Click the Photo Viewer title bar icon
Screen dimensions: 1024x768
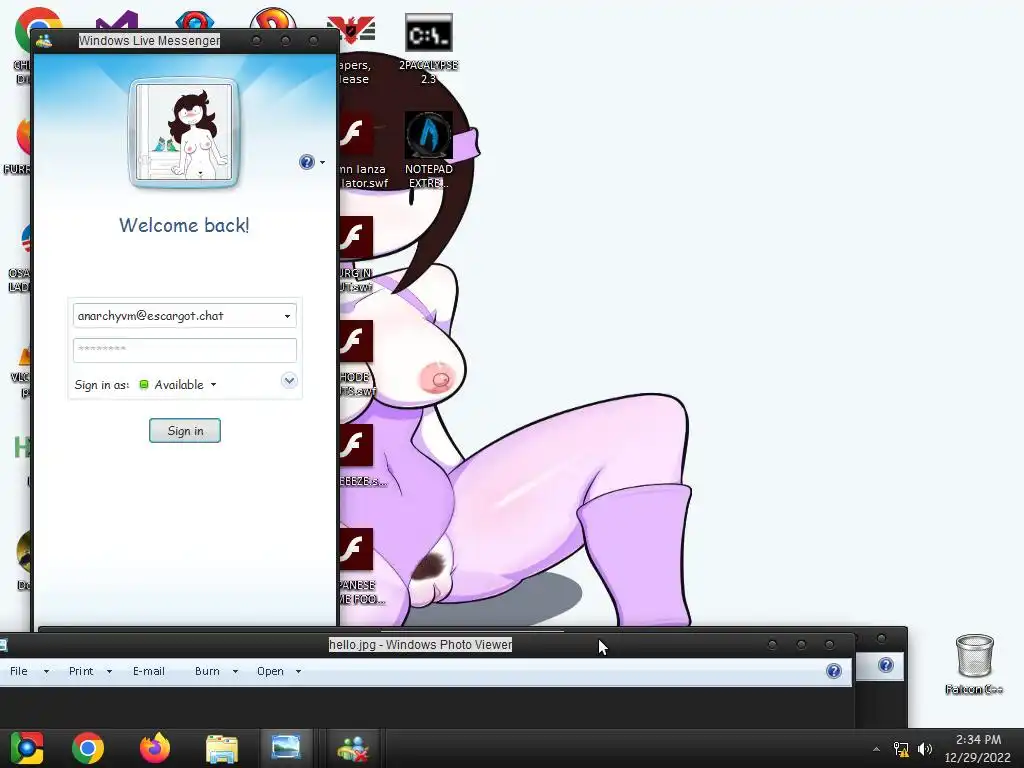pyautogui.click(x=3, y=645)
